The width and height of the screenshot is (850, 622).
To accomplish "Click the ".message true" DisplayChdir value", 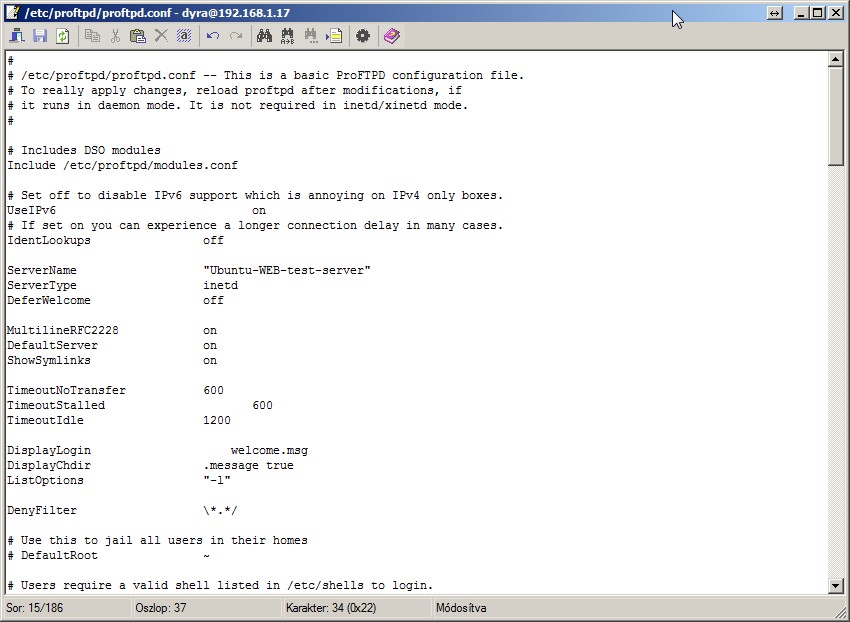I will click(248, 465).
